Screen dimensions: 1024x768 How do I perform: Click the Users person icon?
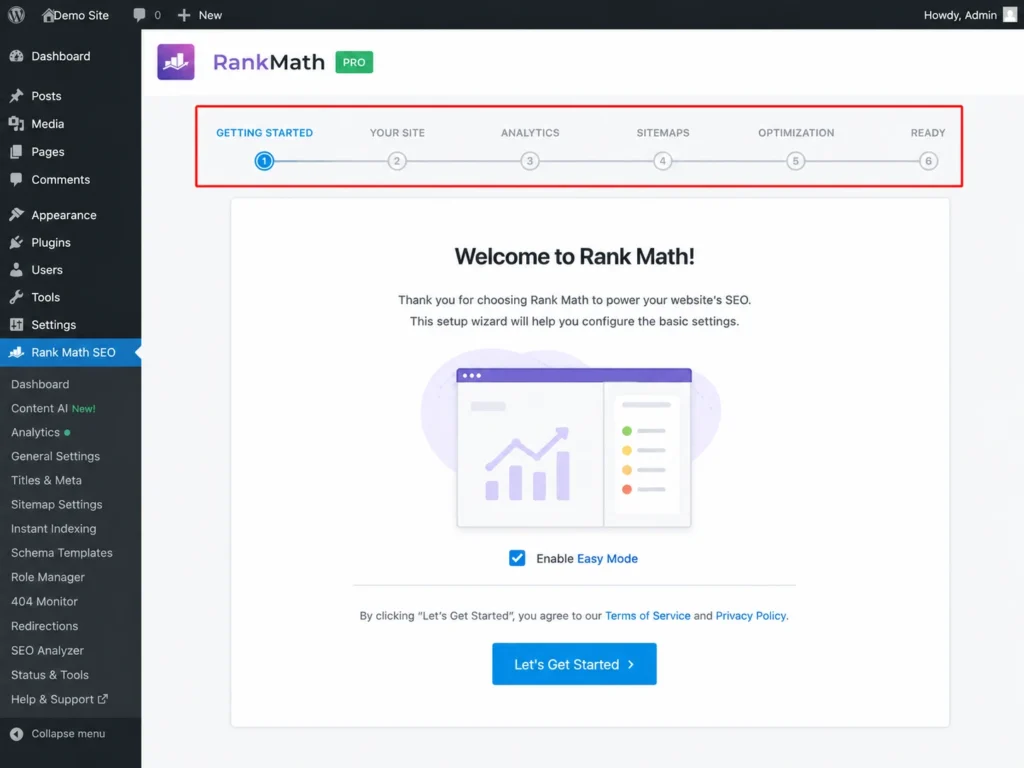click(17, 270)
